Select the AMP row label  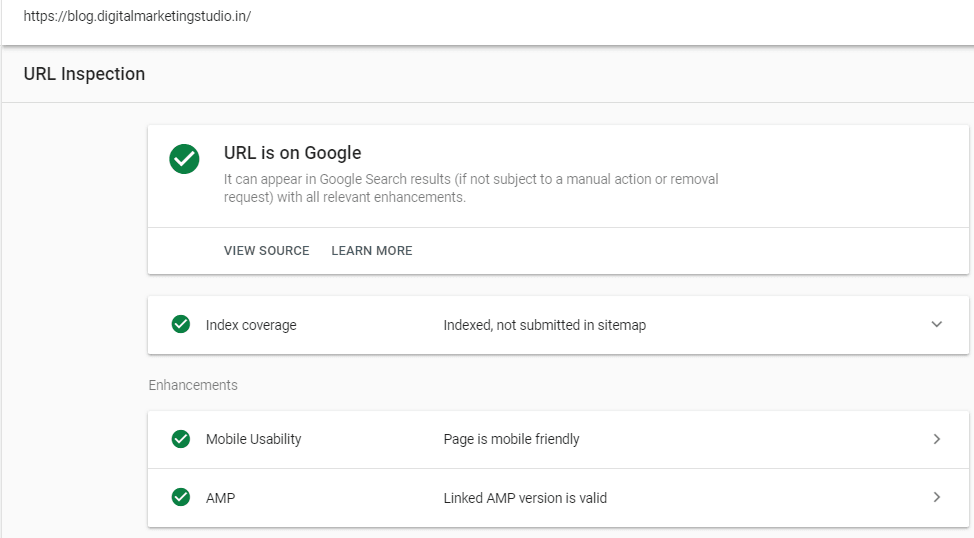(x=220, y=498)
